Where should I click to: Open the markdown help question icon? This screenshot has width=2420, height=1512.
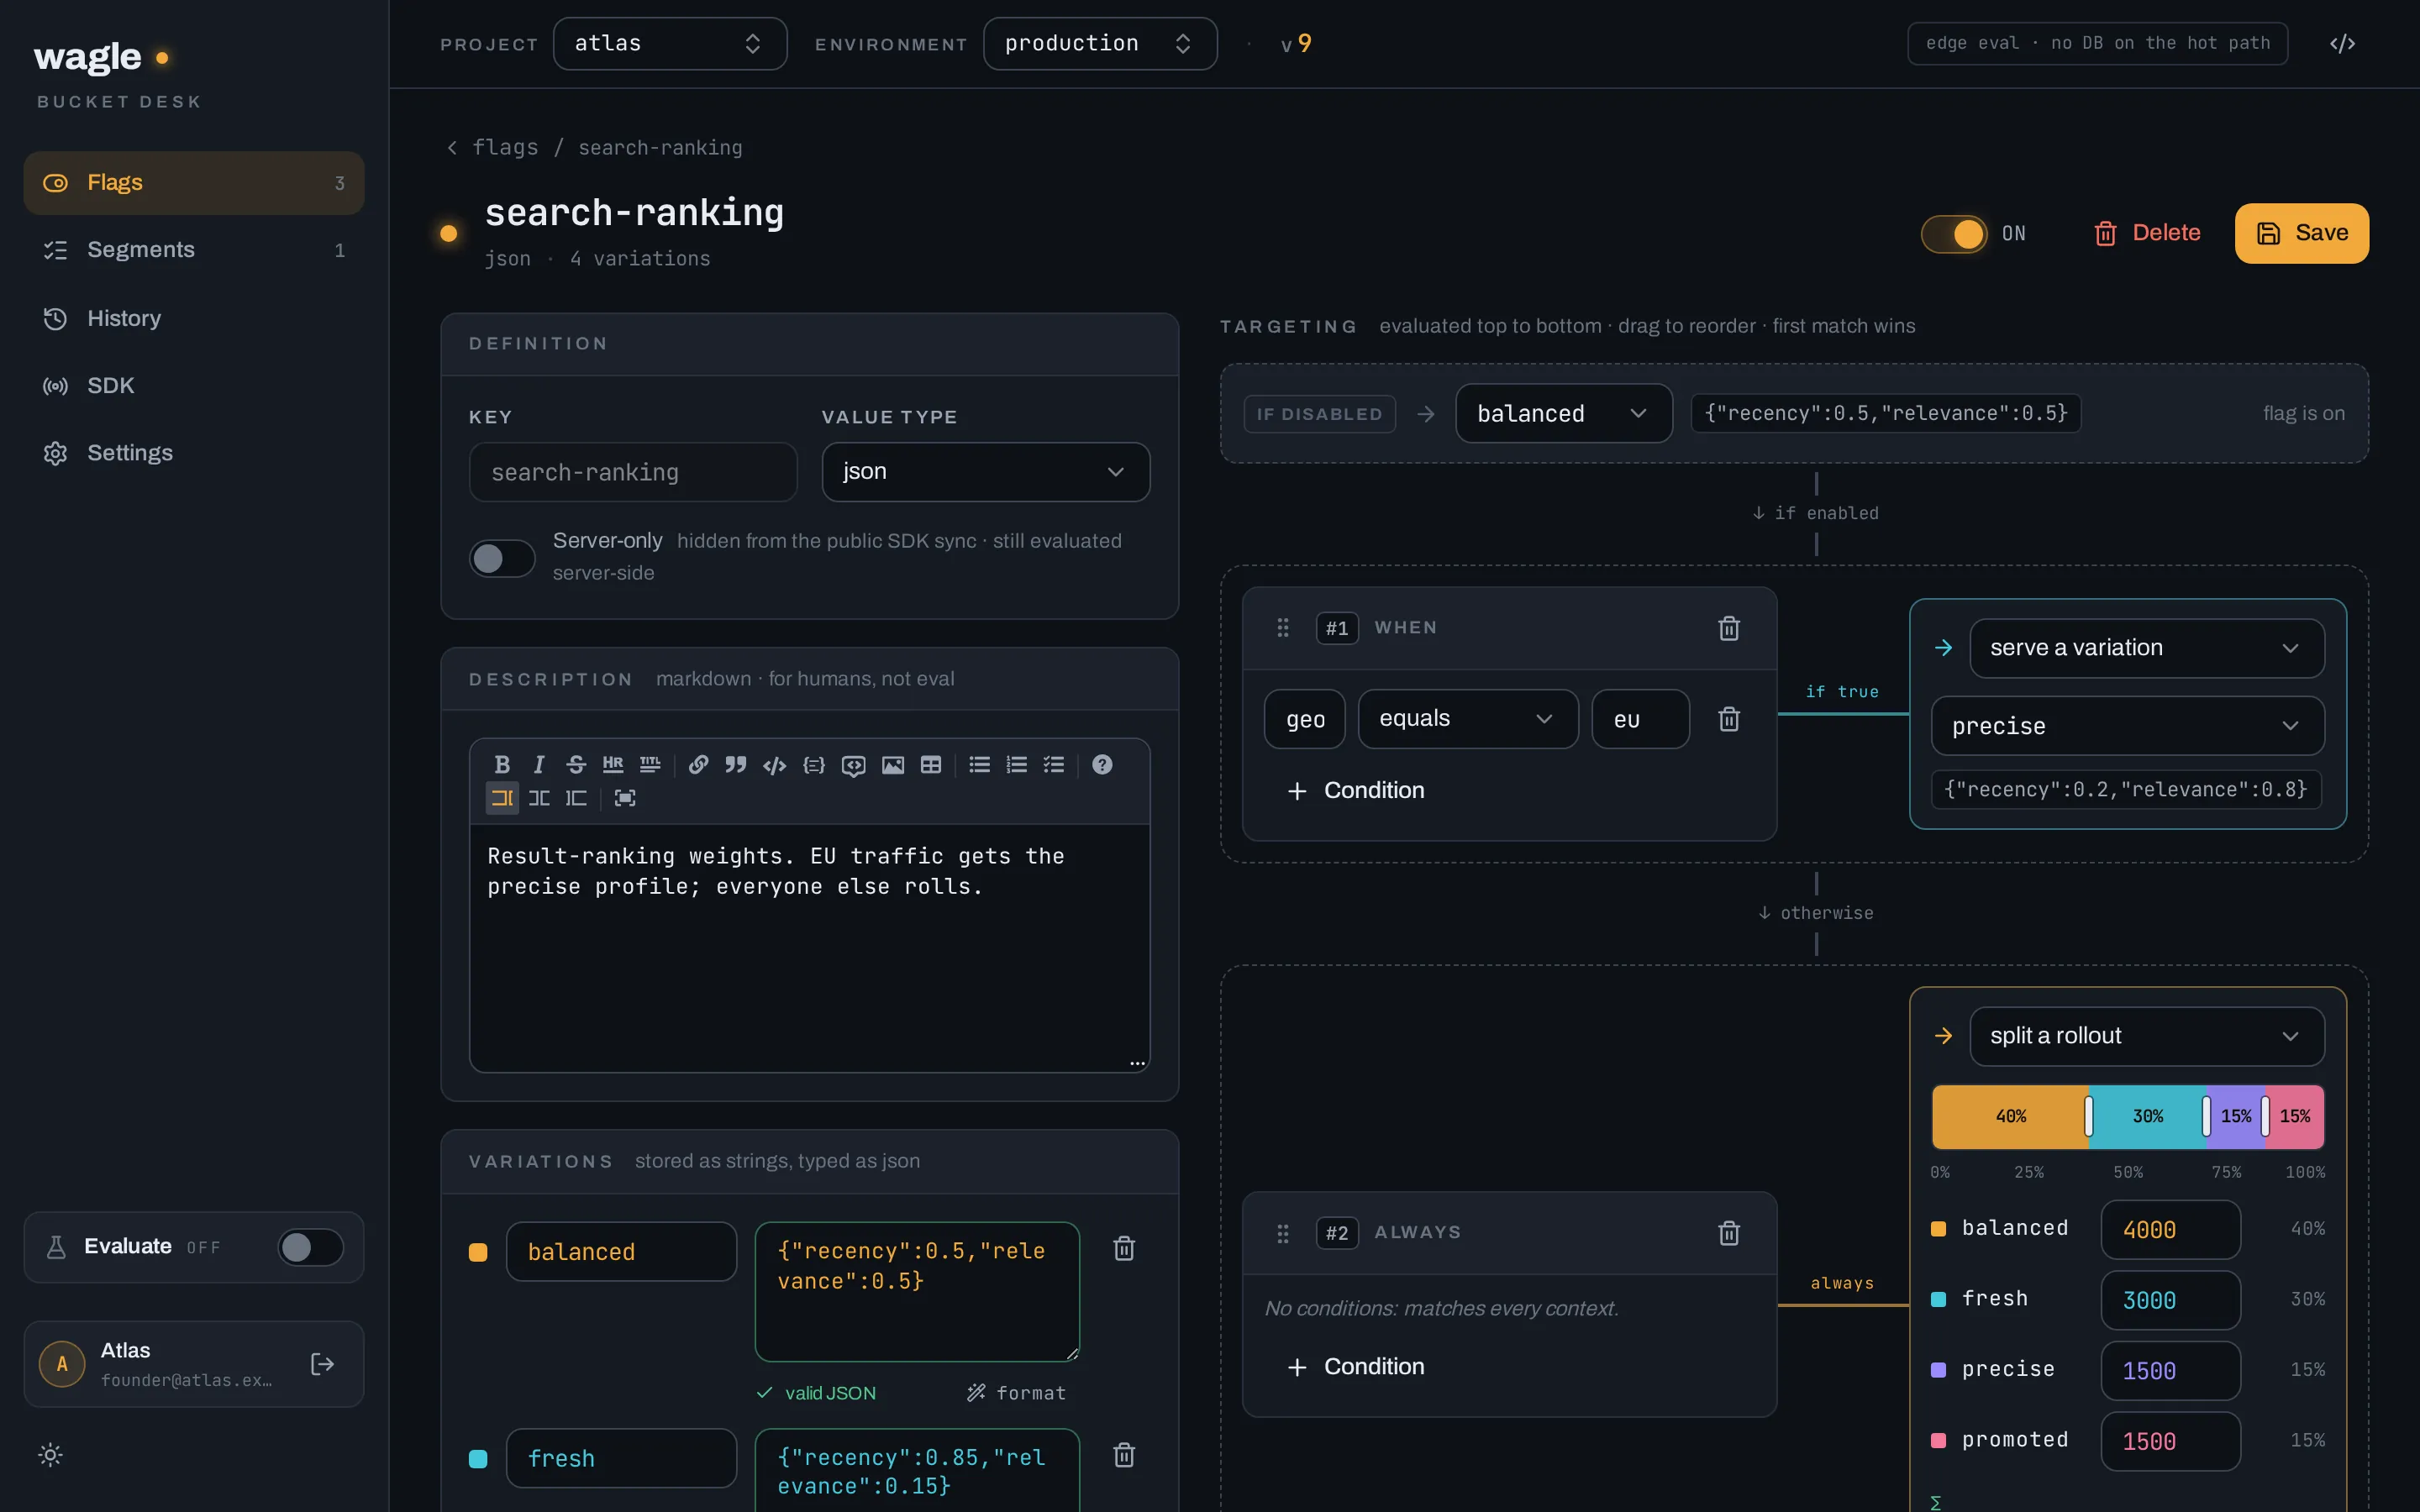pos(1102,765)
